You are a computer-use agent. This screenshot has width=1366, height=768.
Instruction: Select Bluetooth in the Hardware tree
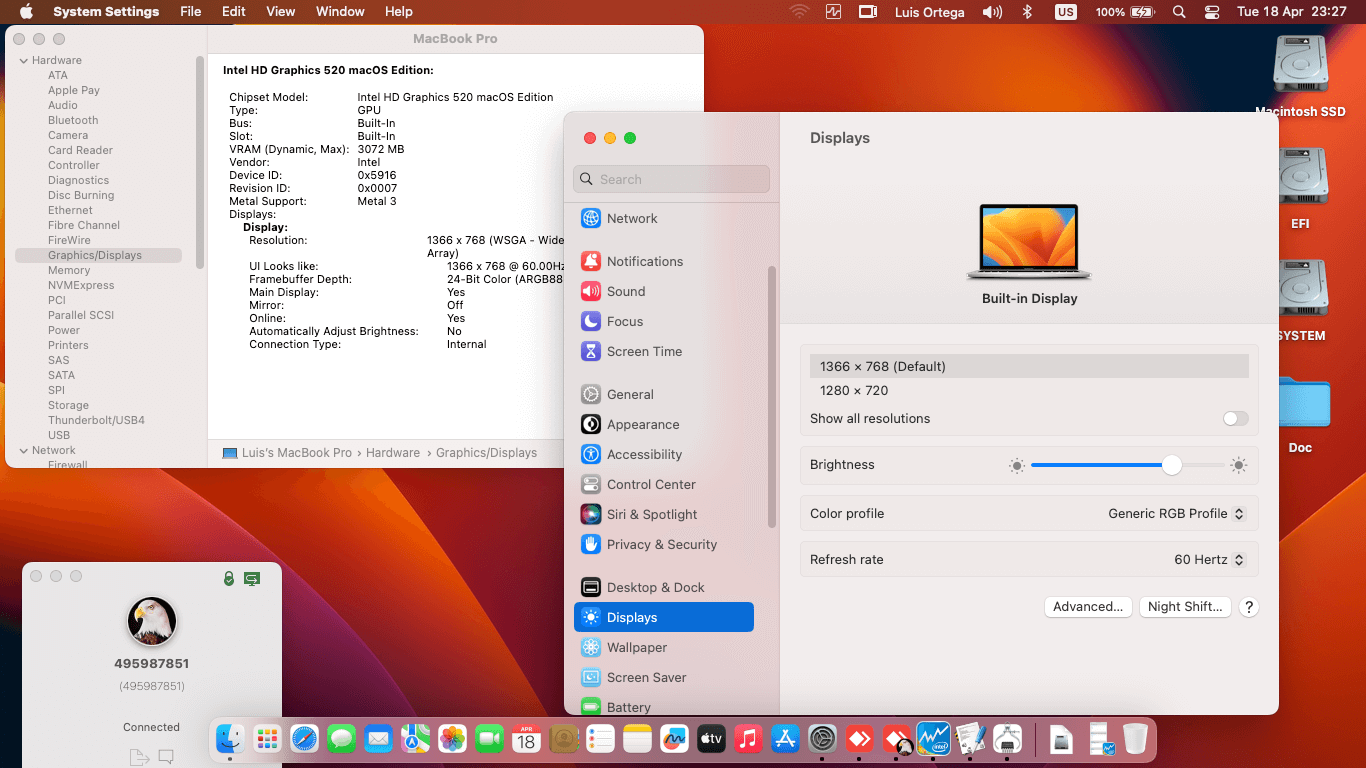[73, 121]
